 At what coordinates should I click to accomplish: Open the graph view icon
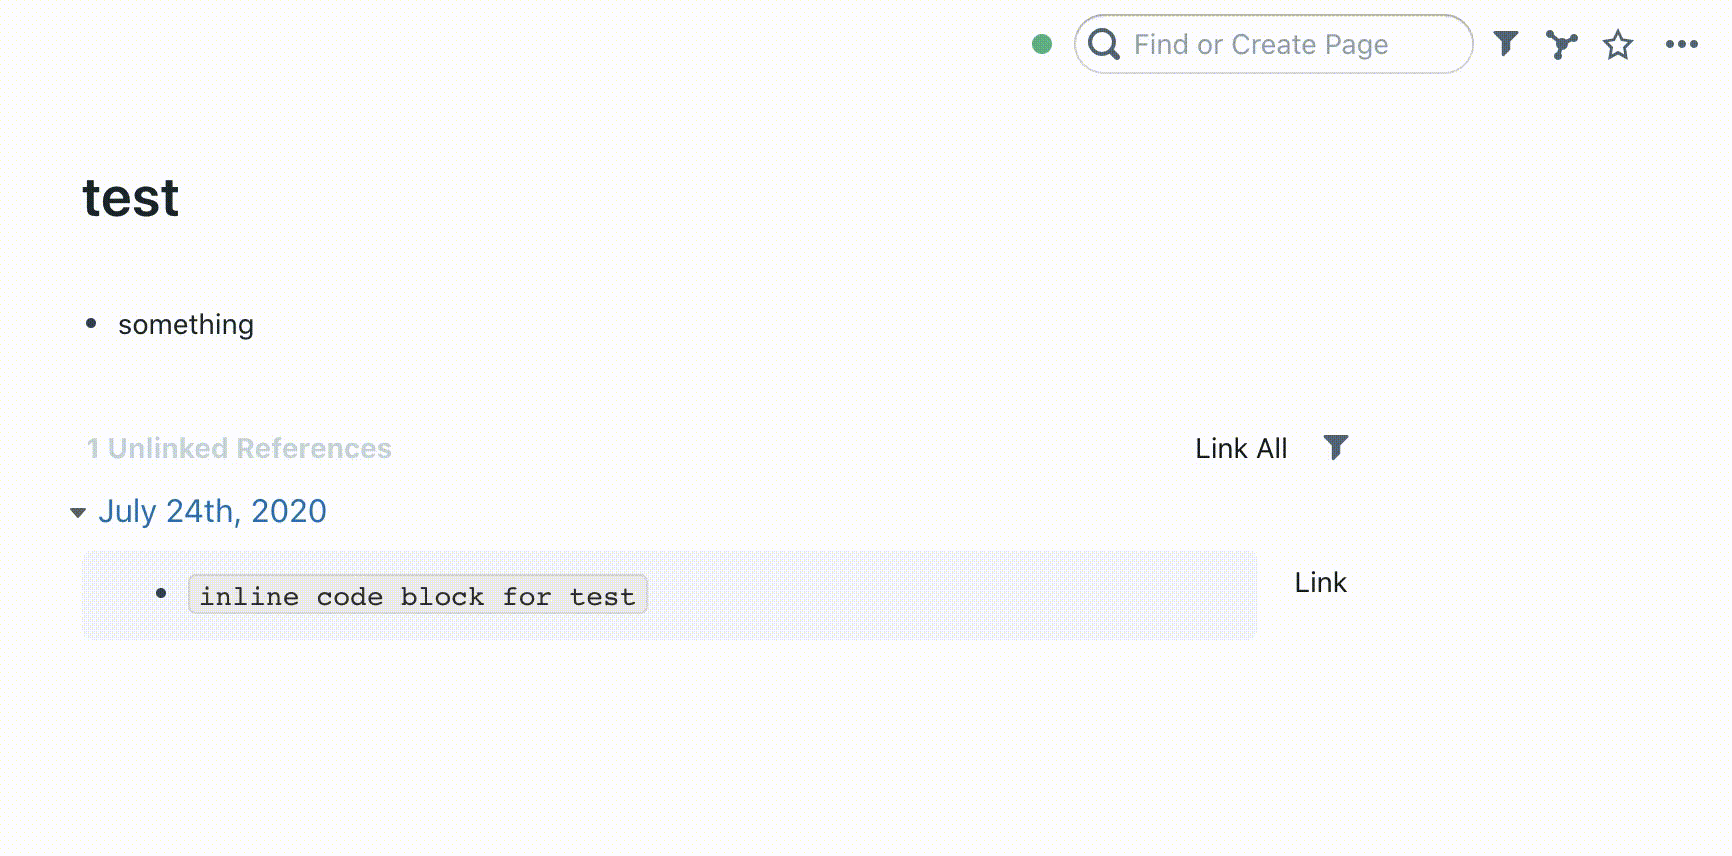[x=1561, y=44]
